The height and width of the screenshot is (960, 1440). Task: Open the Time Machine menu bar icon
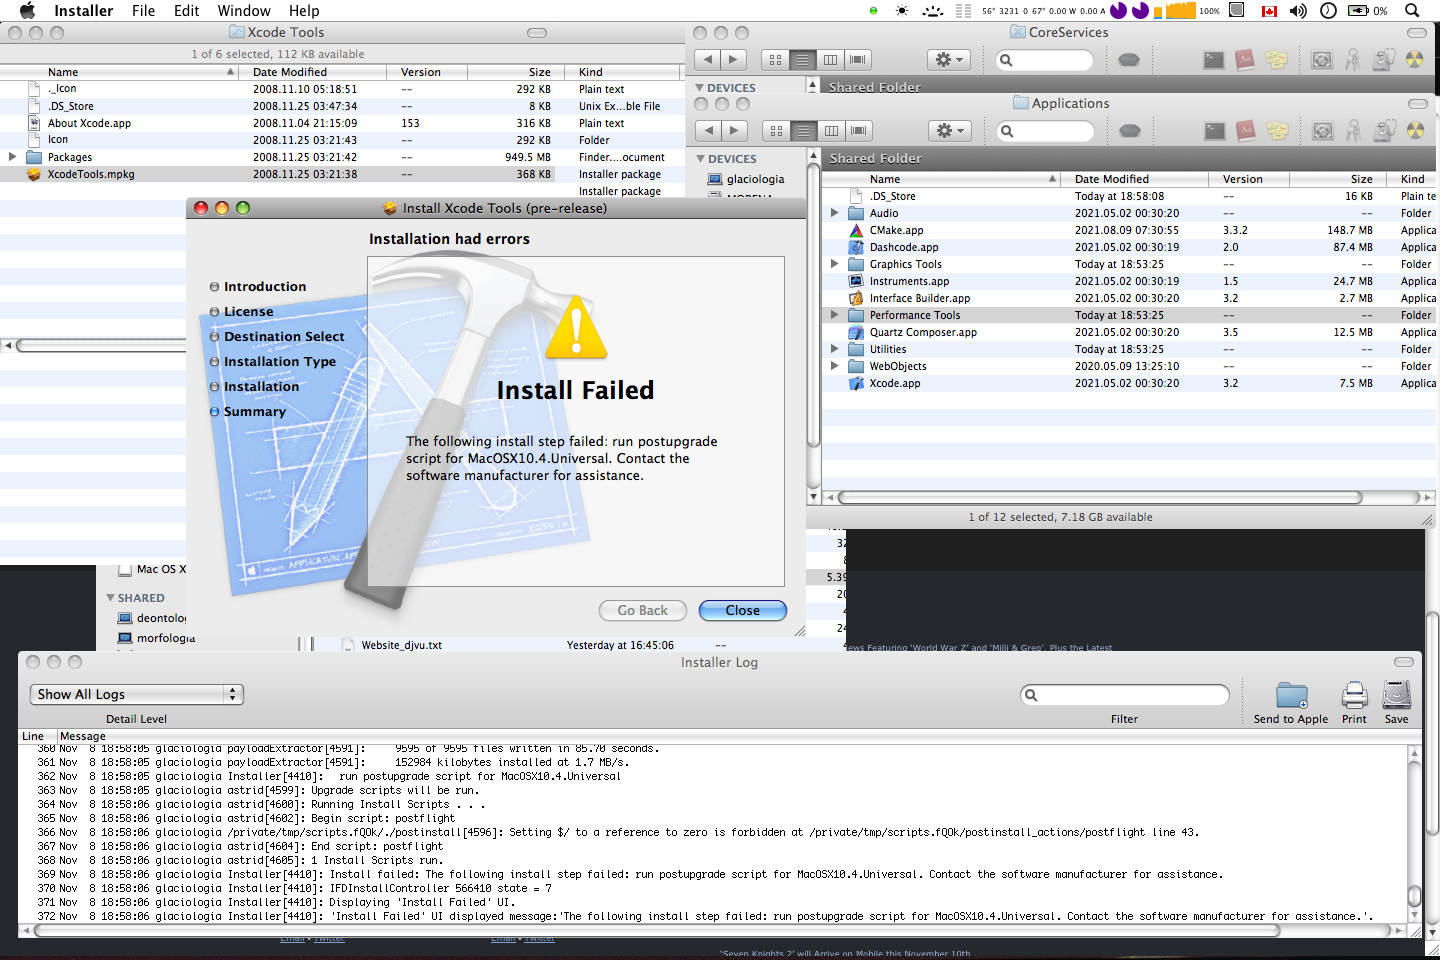[x=1328, y=11]
